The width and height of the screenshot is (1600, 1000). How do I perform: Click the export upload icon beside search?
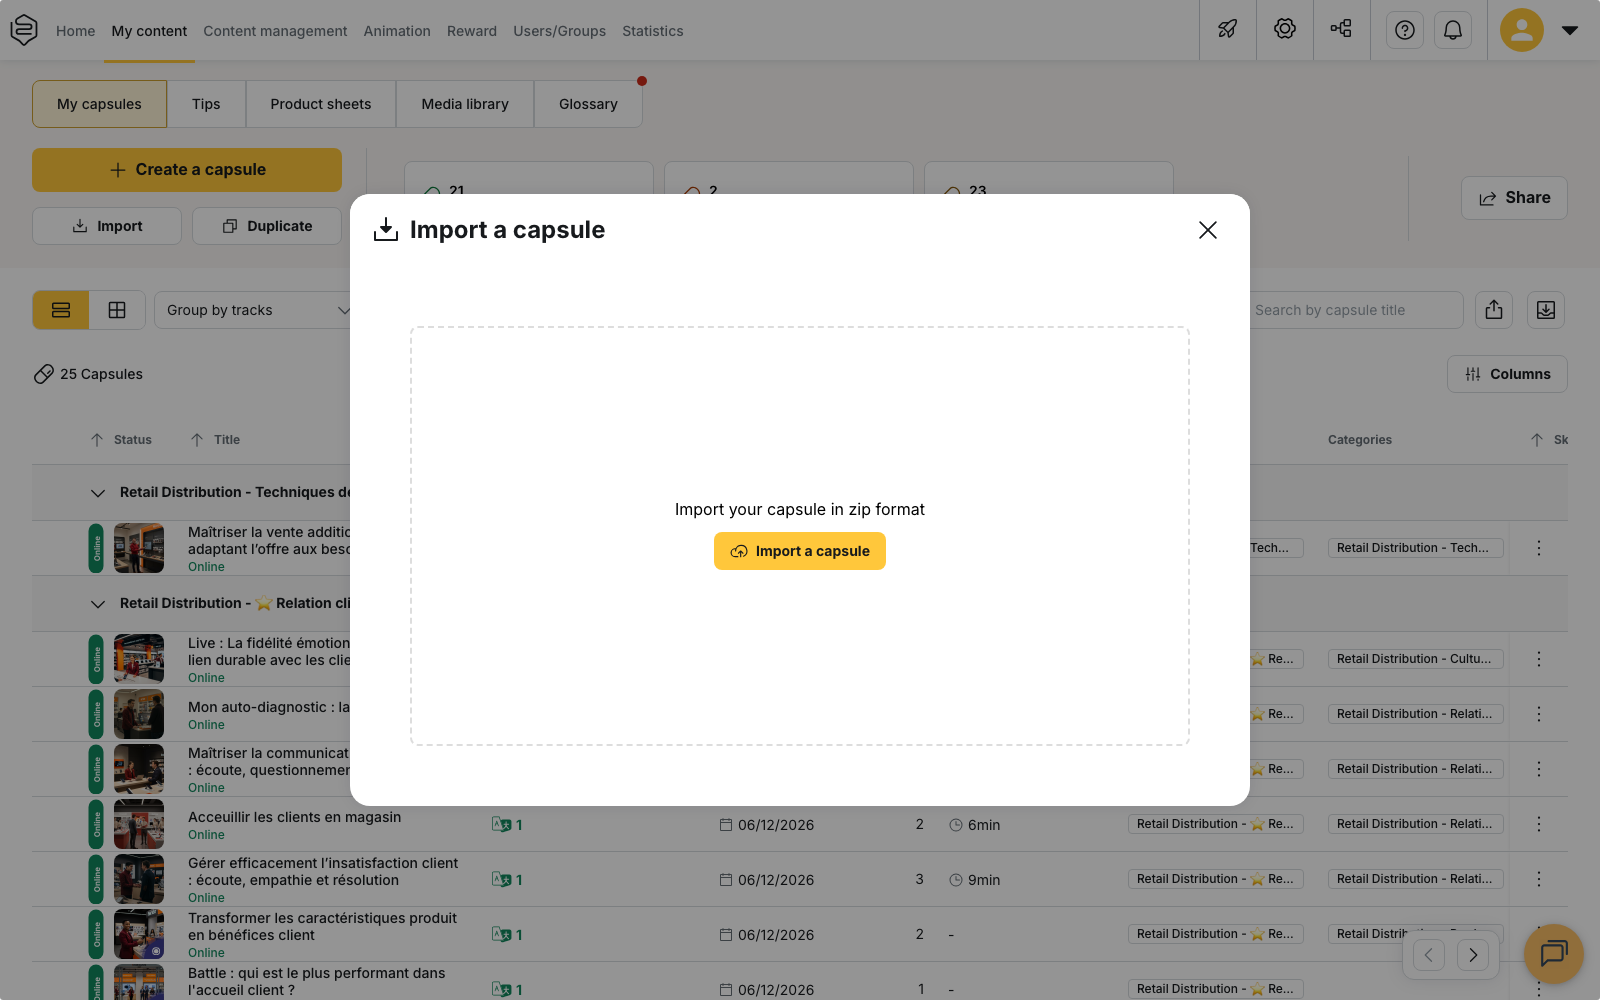[1494, 310]
